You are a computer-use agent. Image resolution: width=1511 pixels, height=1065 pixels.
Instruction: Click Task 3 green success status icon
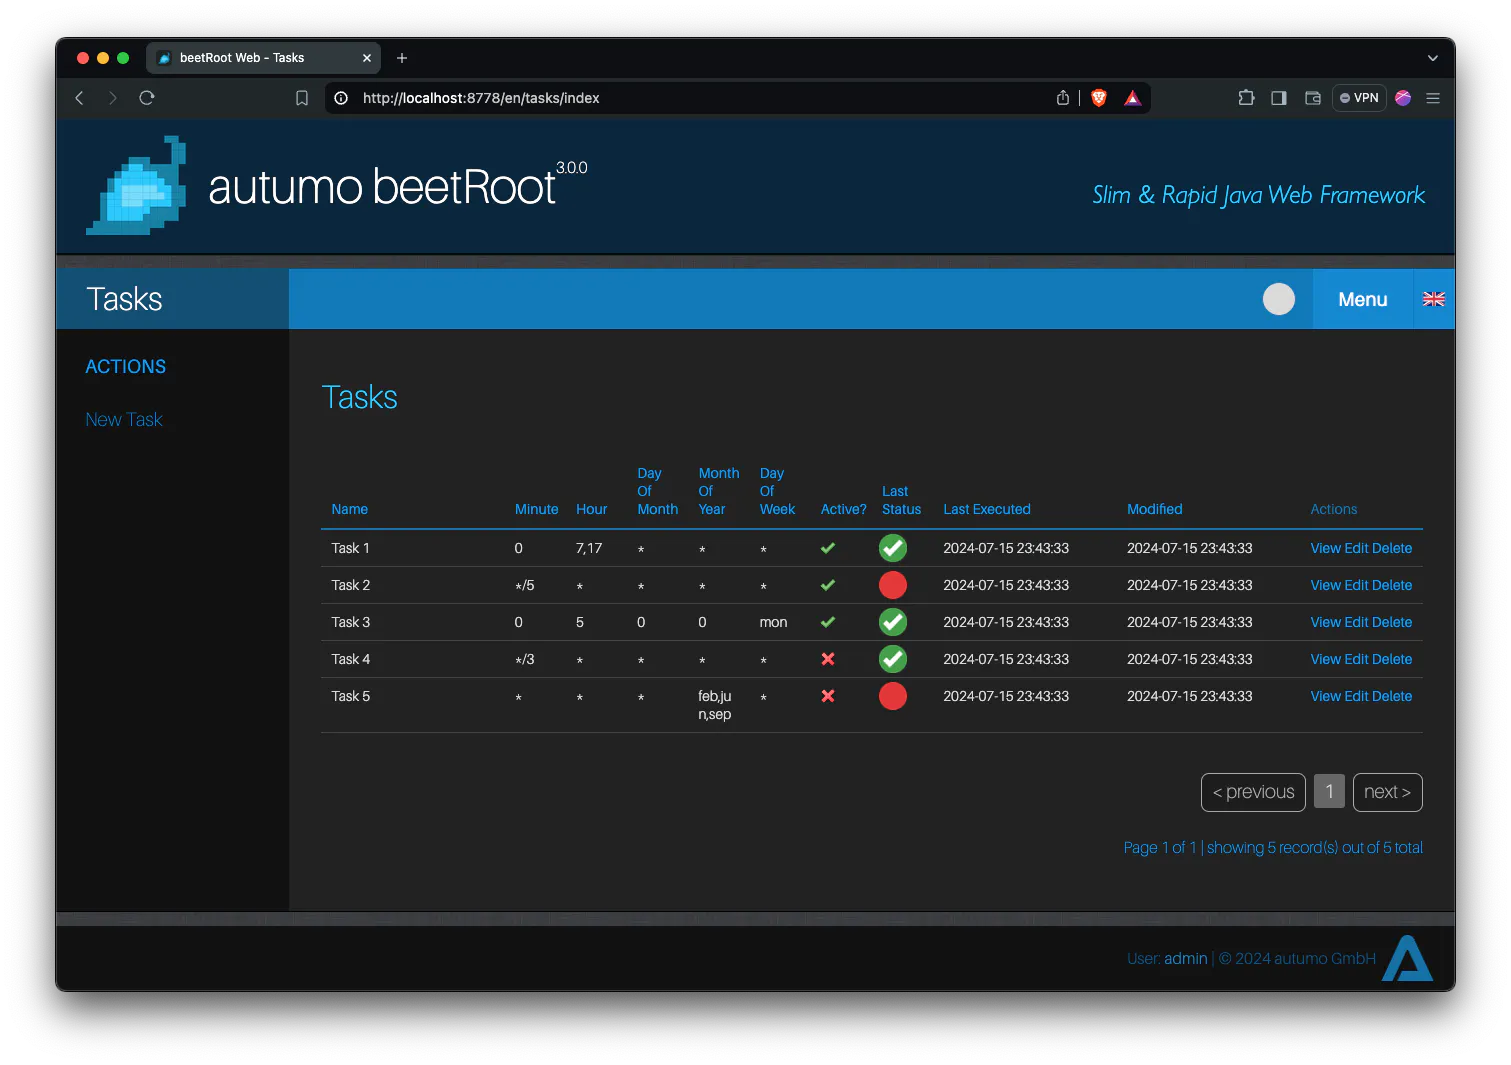tap(893, 622)
